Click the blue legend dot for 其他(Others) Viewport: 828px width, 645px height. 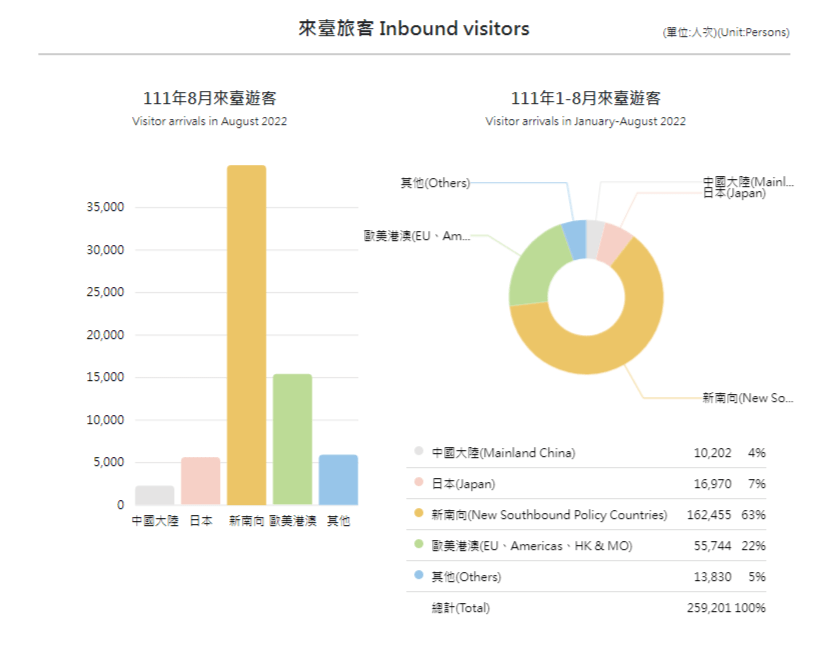[418, 577]
